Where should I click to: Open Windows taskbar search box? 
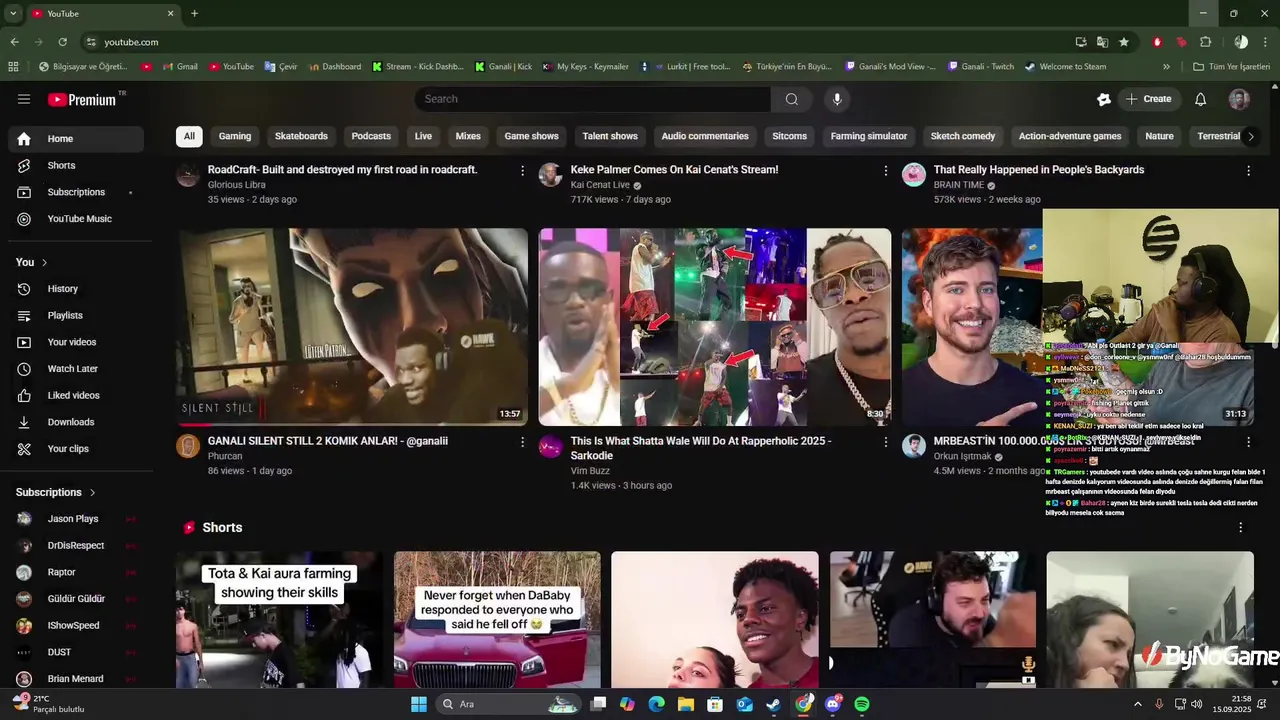coord(508,704)
